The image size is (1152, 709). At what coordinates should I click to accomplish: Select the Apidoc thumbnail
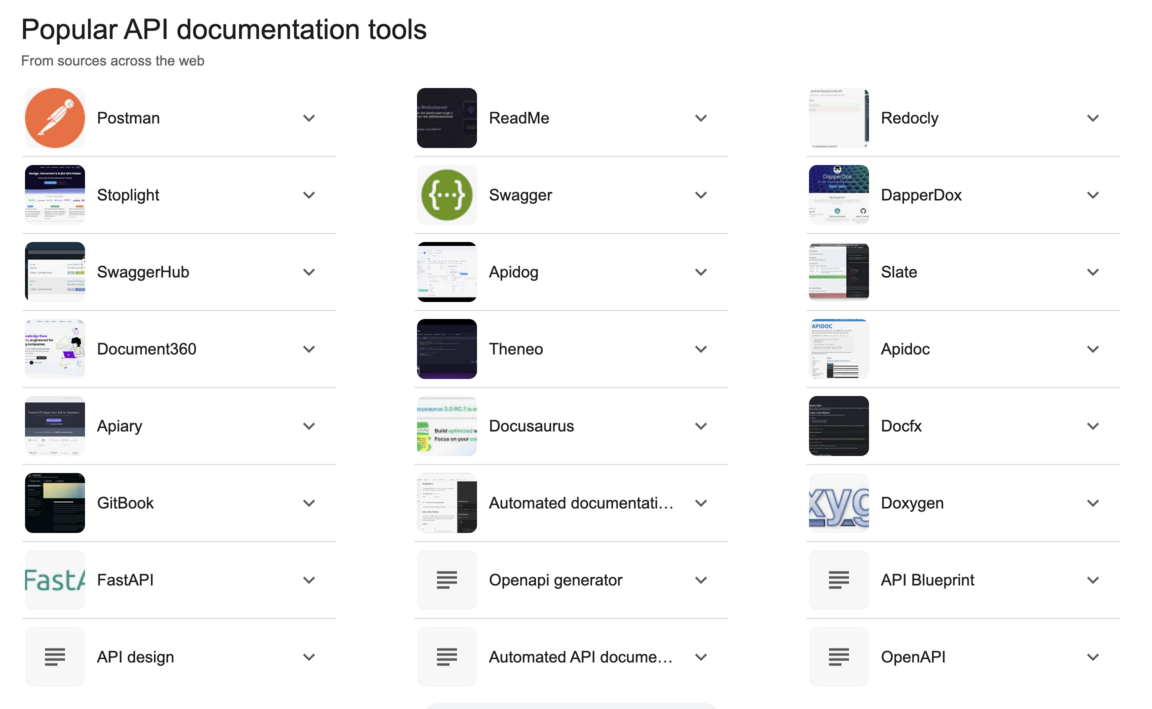pos(839,349)
